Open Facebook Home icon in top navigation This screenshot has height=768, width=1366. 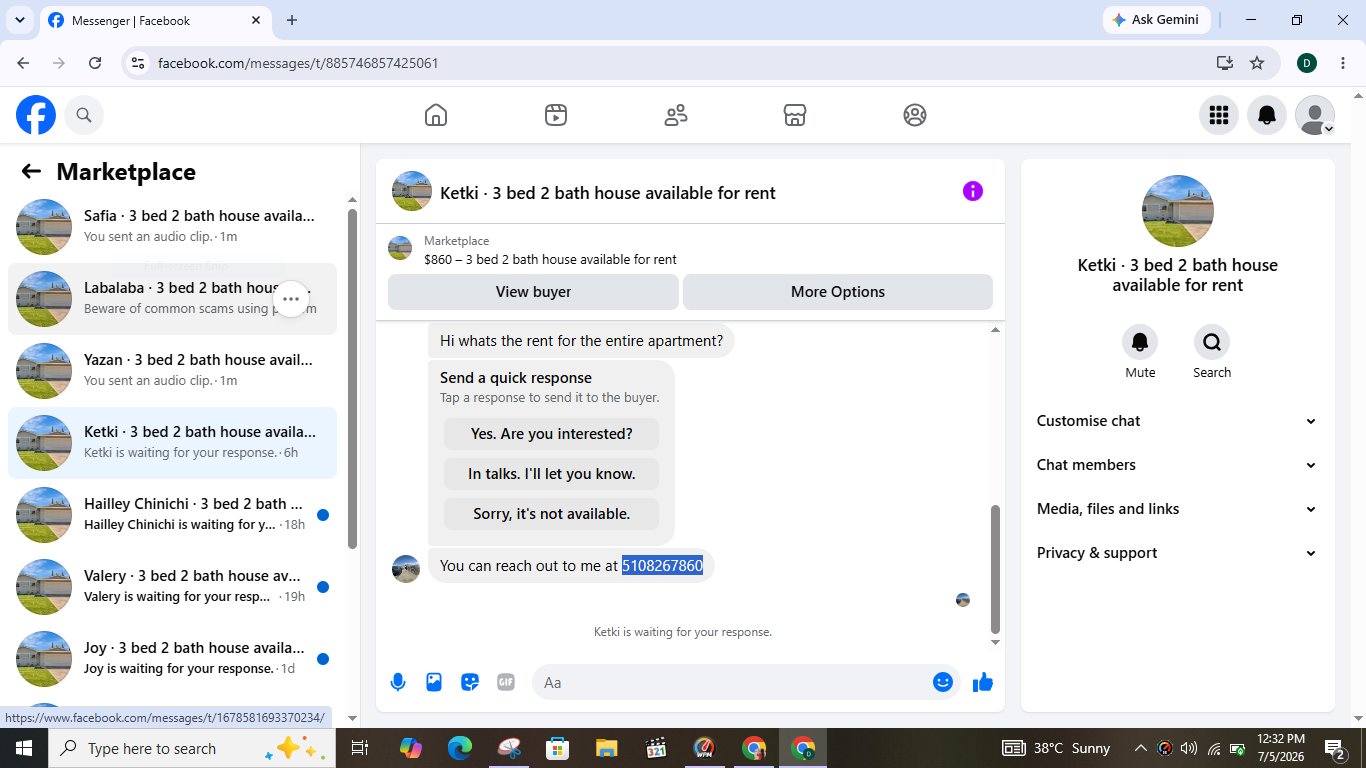tap(436, 115)
